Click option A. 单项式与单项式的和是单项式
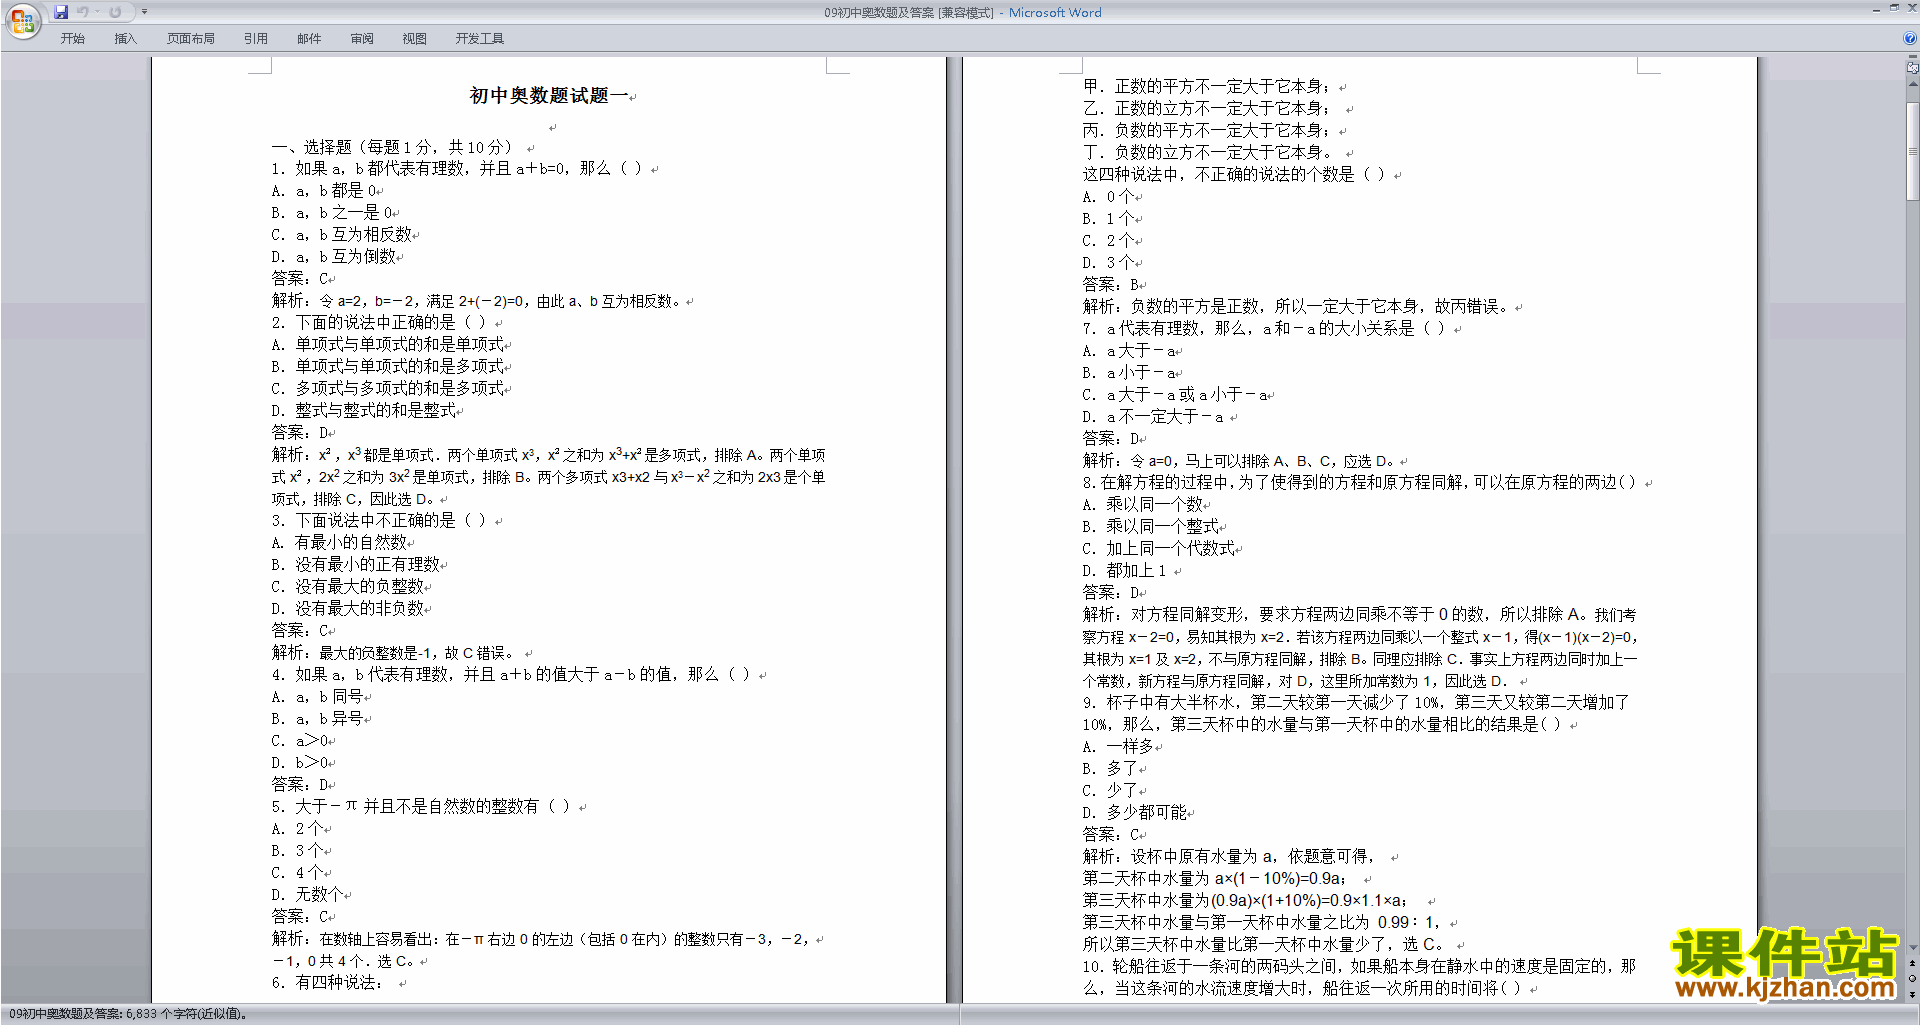 [387, 344]
